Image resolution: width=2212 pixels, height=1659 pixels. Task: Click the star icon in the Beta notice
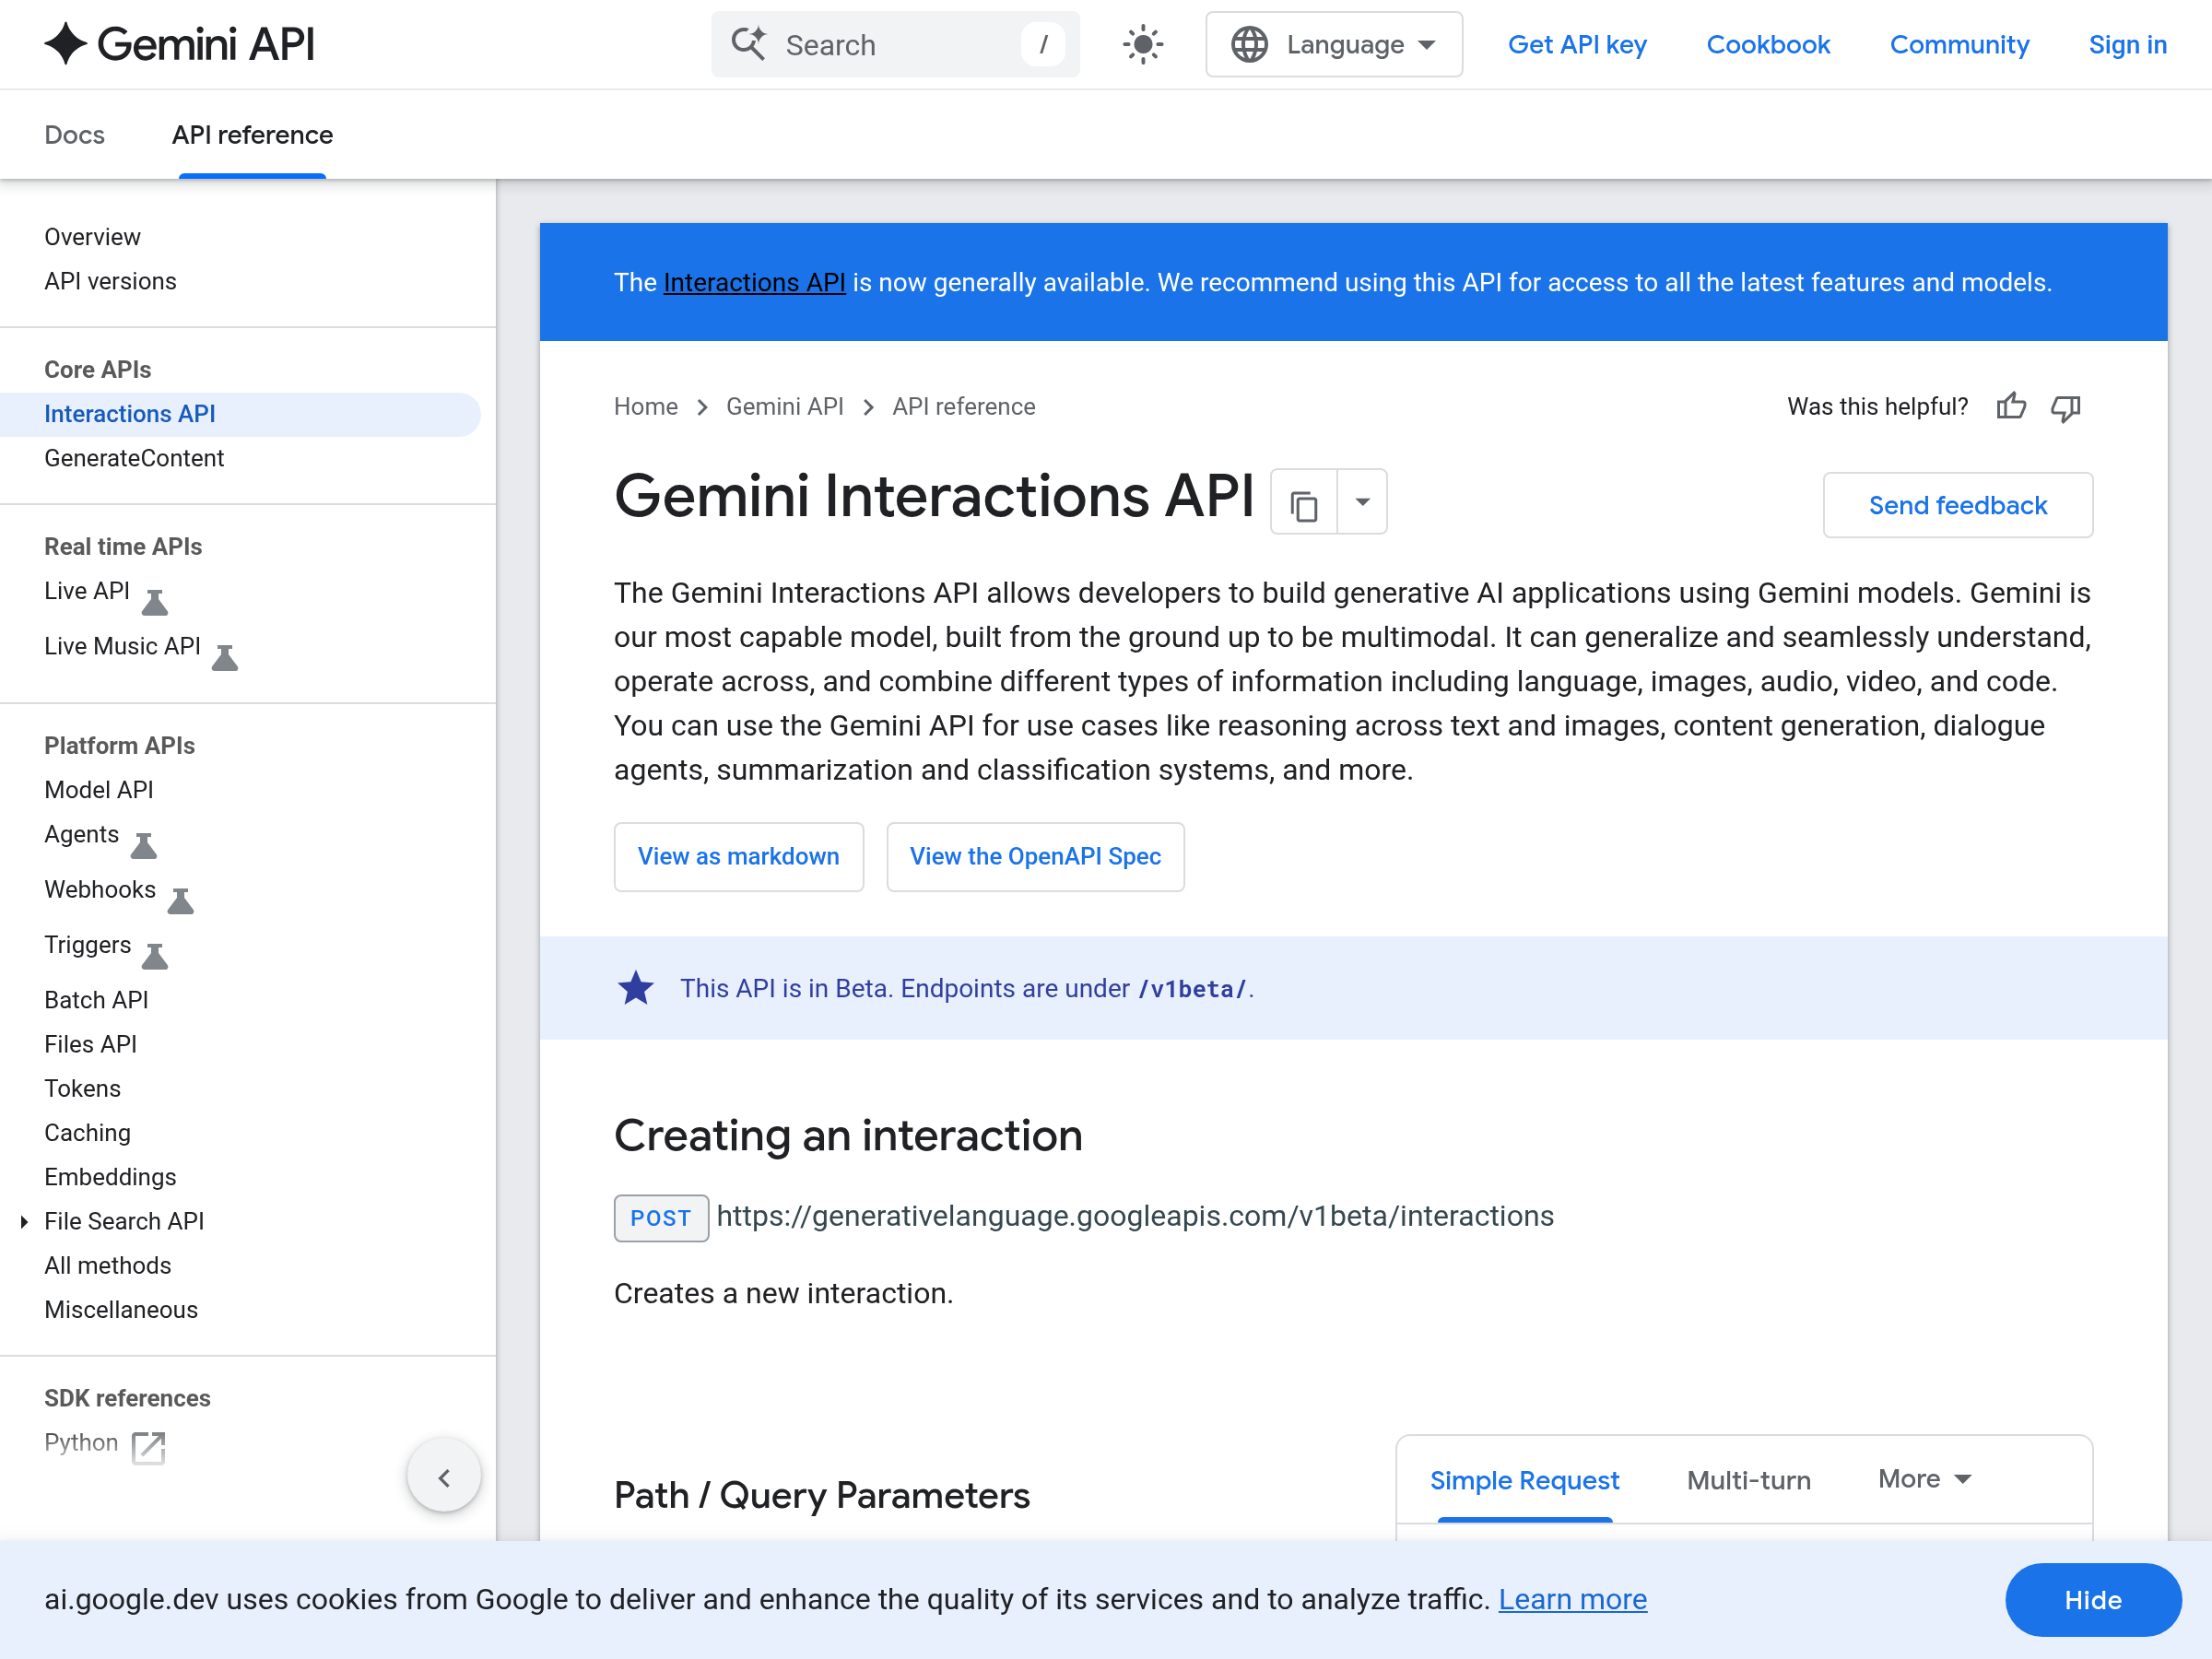pyautogui.click(x=635, y=988)
